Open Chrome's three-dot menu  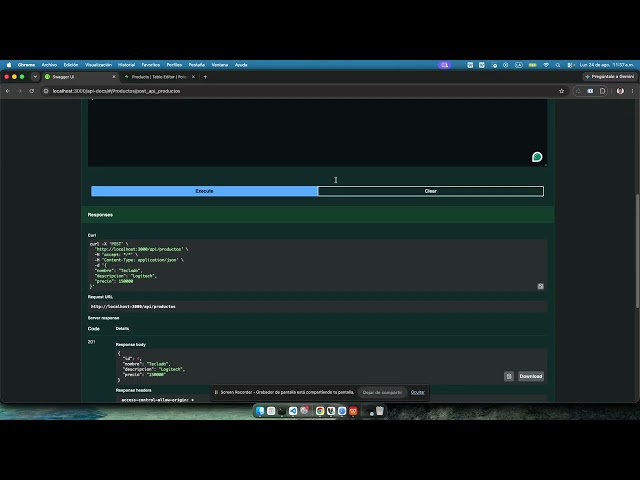click(x=632, y=91)
